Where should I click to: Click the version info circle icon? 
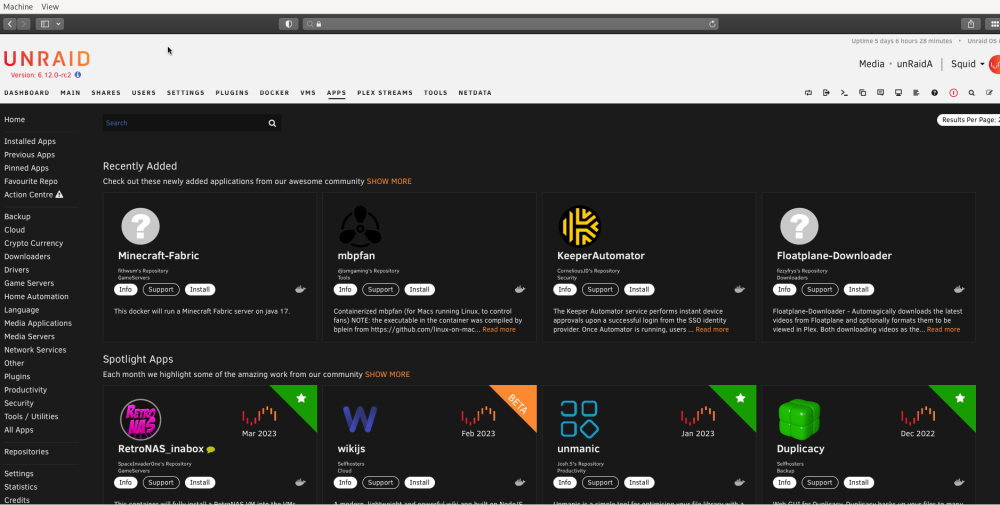tap(78, 75)
